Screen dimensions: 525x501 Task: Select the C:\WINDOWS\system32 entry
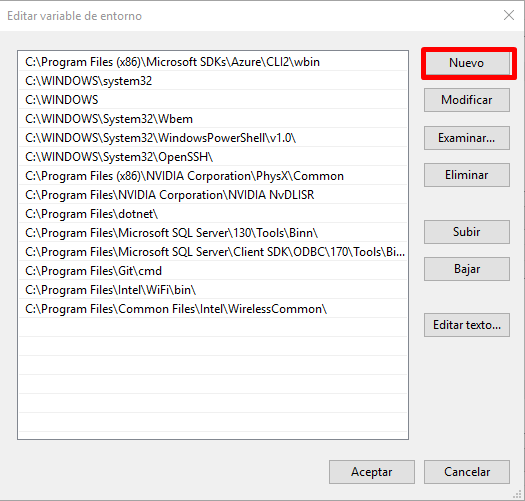(213, 81)
